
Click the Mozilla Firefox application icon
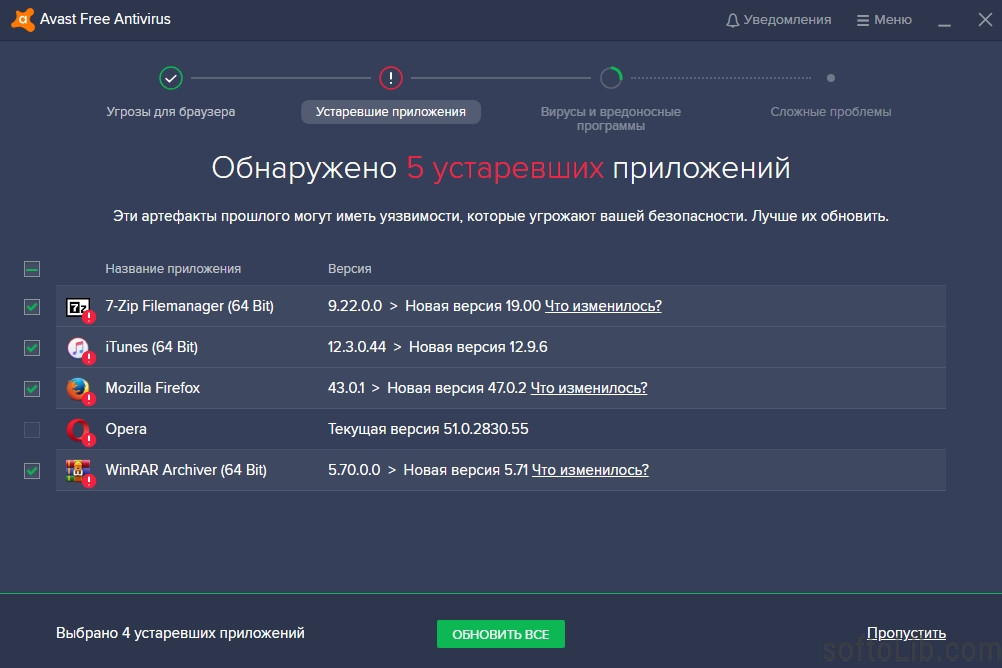coord(79,390)
